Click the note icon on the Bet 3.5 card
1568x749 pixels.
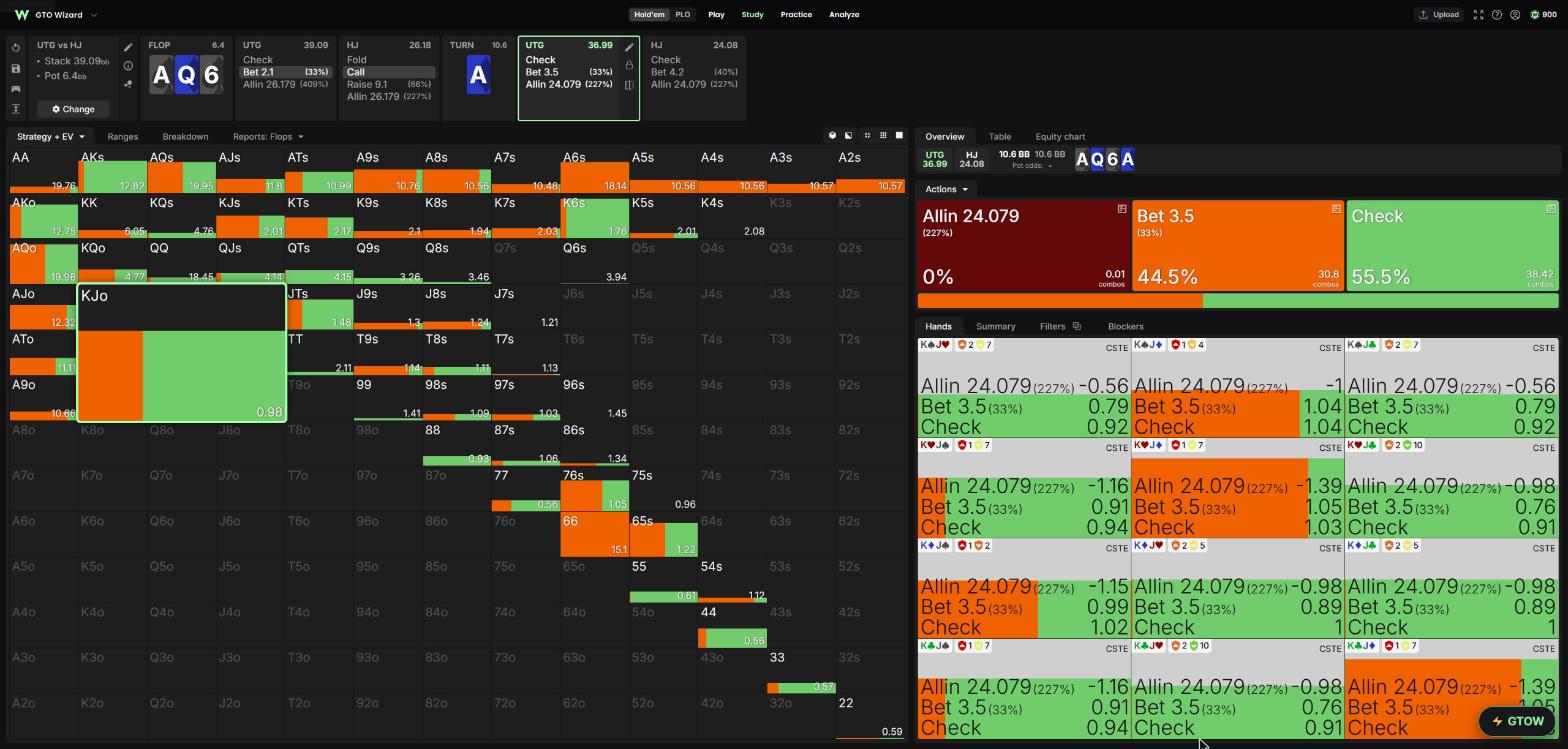1336,209
